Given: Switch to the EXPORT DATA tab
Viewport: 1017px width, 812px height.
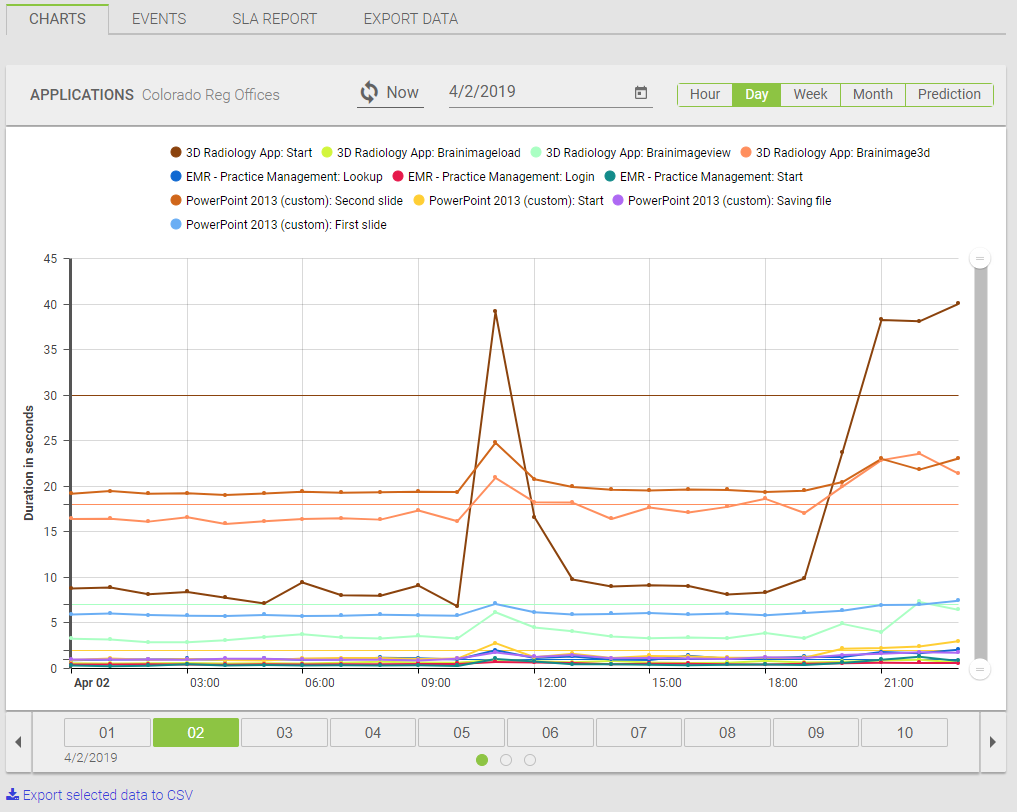Looking at the screenshot, I should tap(410, 18).
